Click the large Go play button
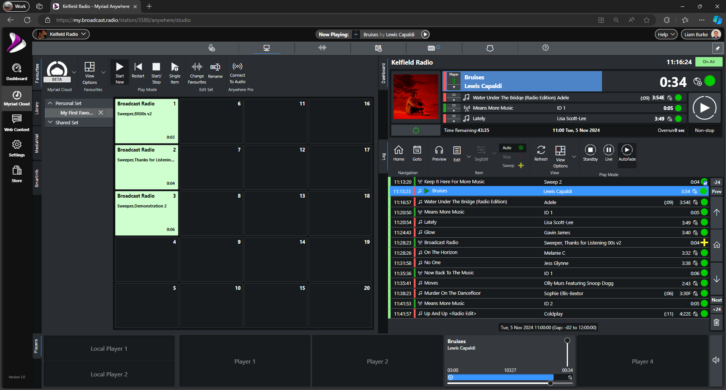The image size is (726, 390). point(704,108)
